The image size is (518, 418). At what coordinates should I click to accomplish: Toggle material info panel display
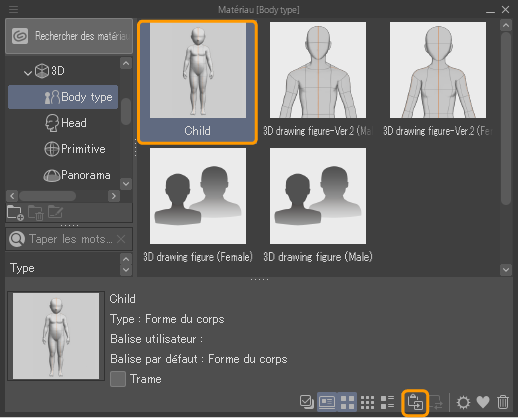click(x=327, y=402)
